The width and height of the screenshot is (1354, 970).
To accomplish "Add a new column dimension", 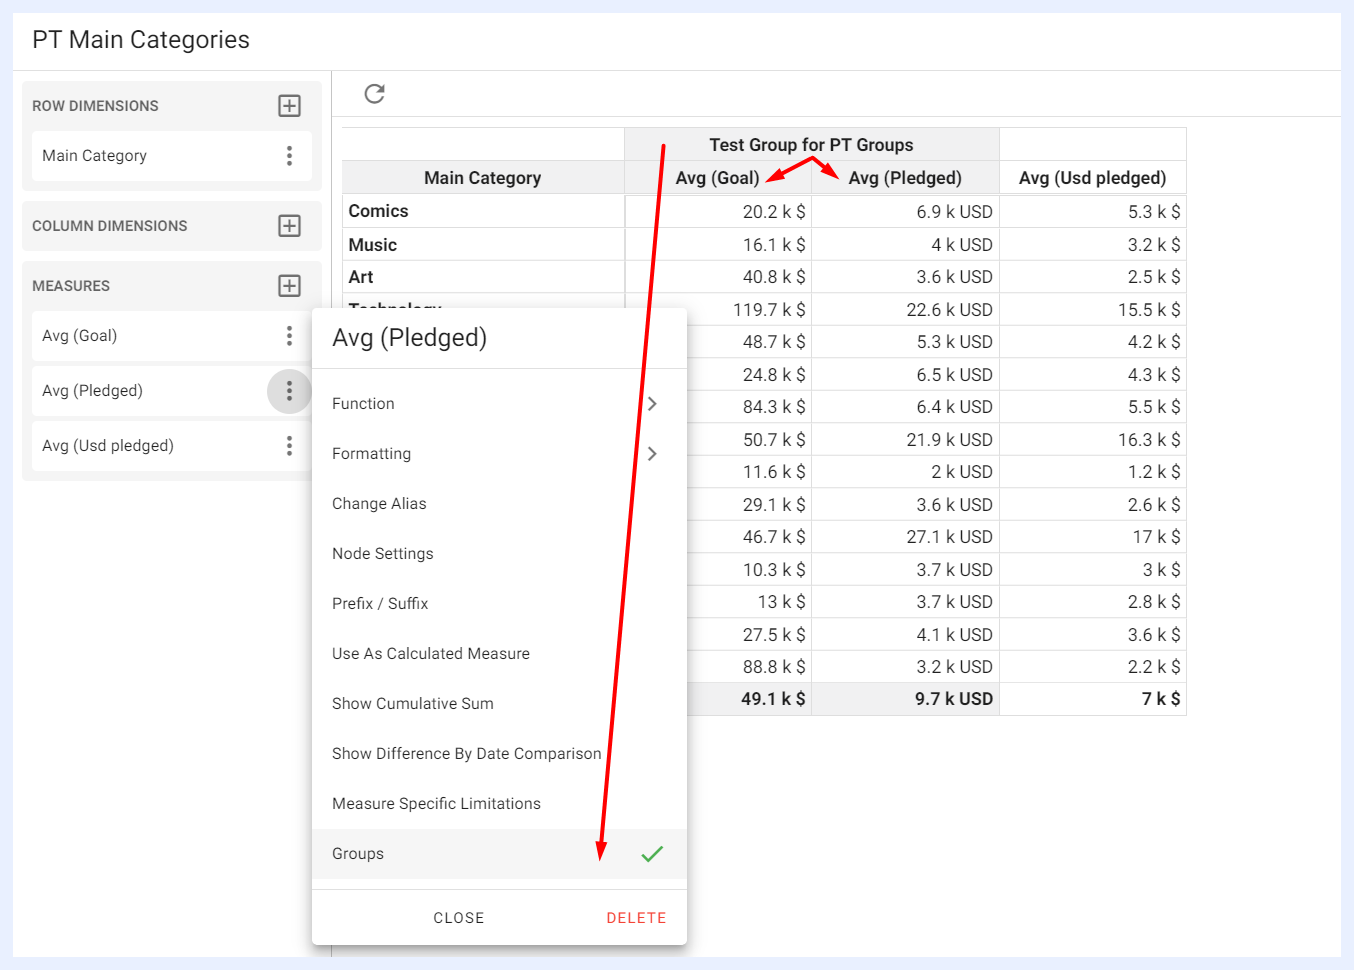I will (x=289, y=226).
